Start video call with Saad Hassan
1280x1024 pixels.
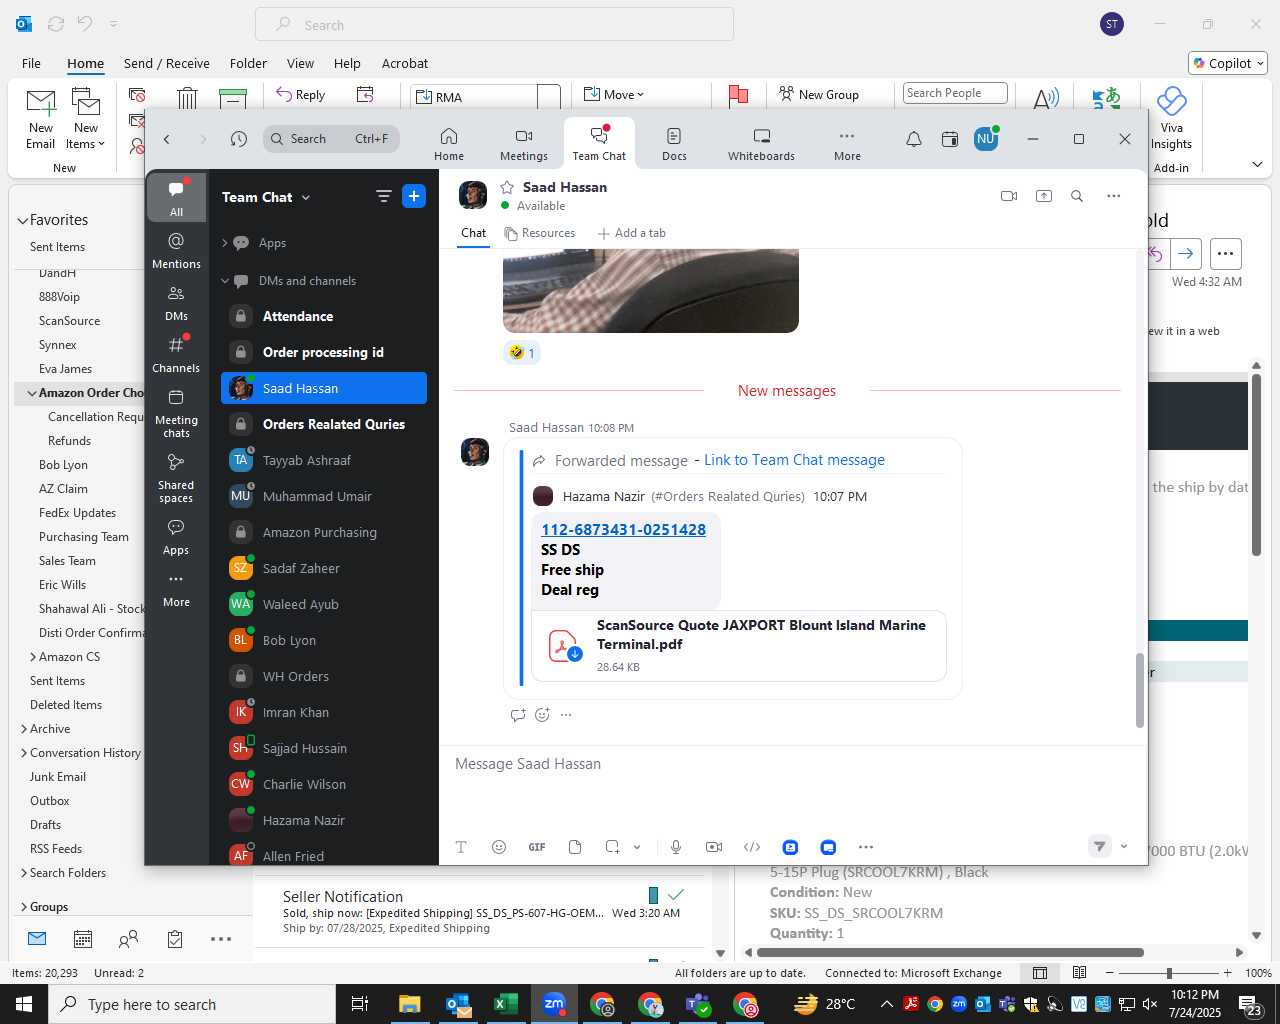coord(1009,196)
